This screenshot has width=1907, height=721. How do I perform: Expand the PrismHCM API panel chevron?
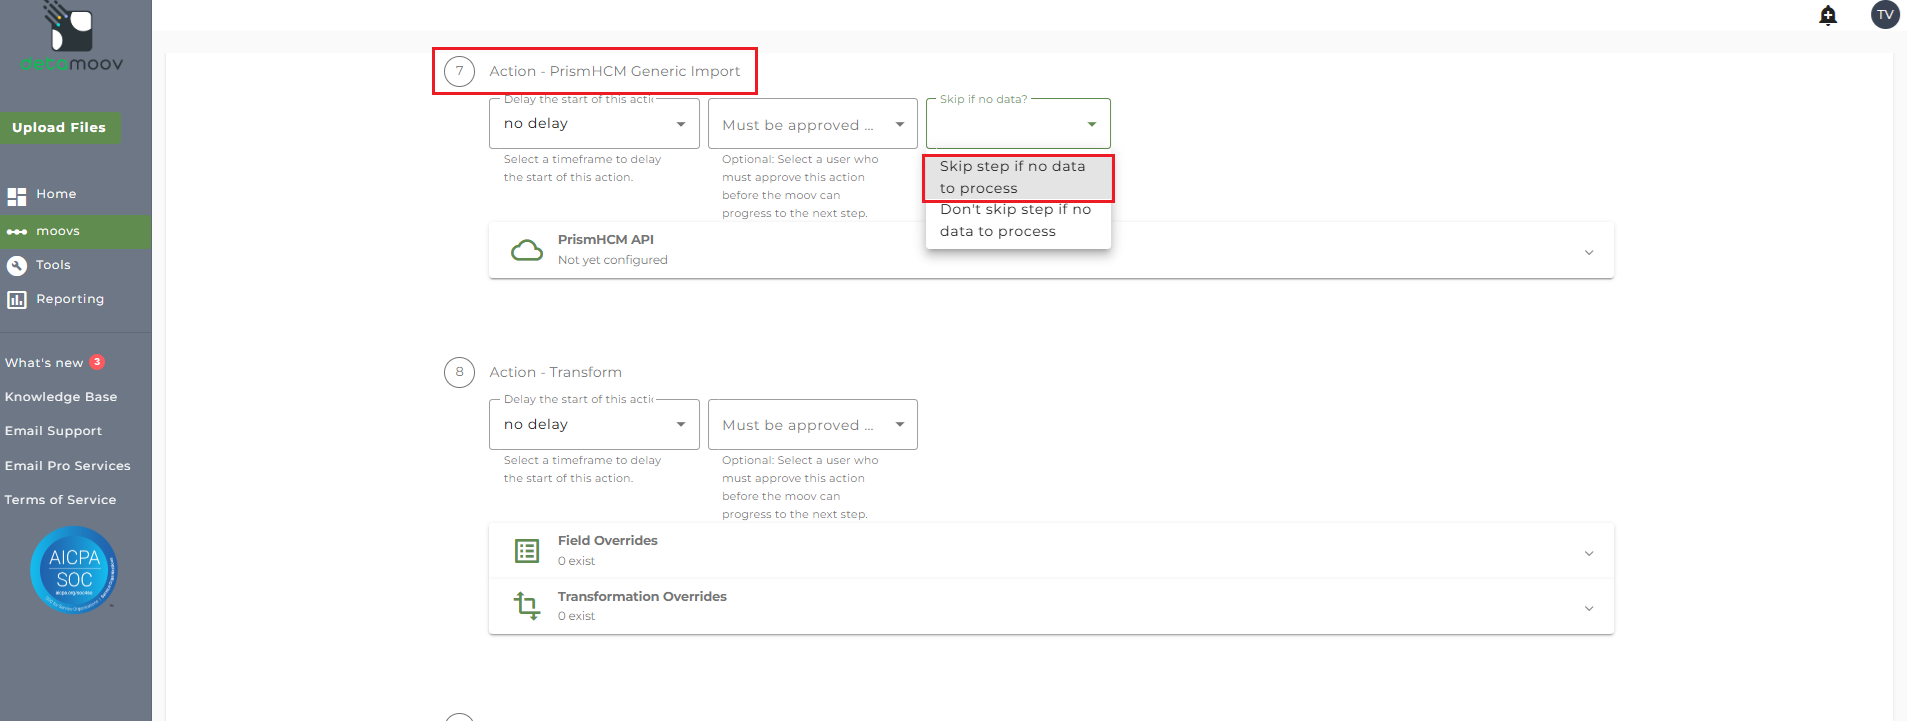[1589, 252]
